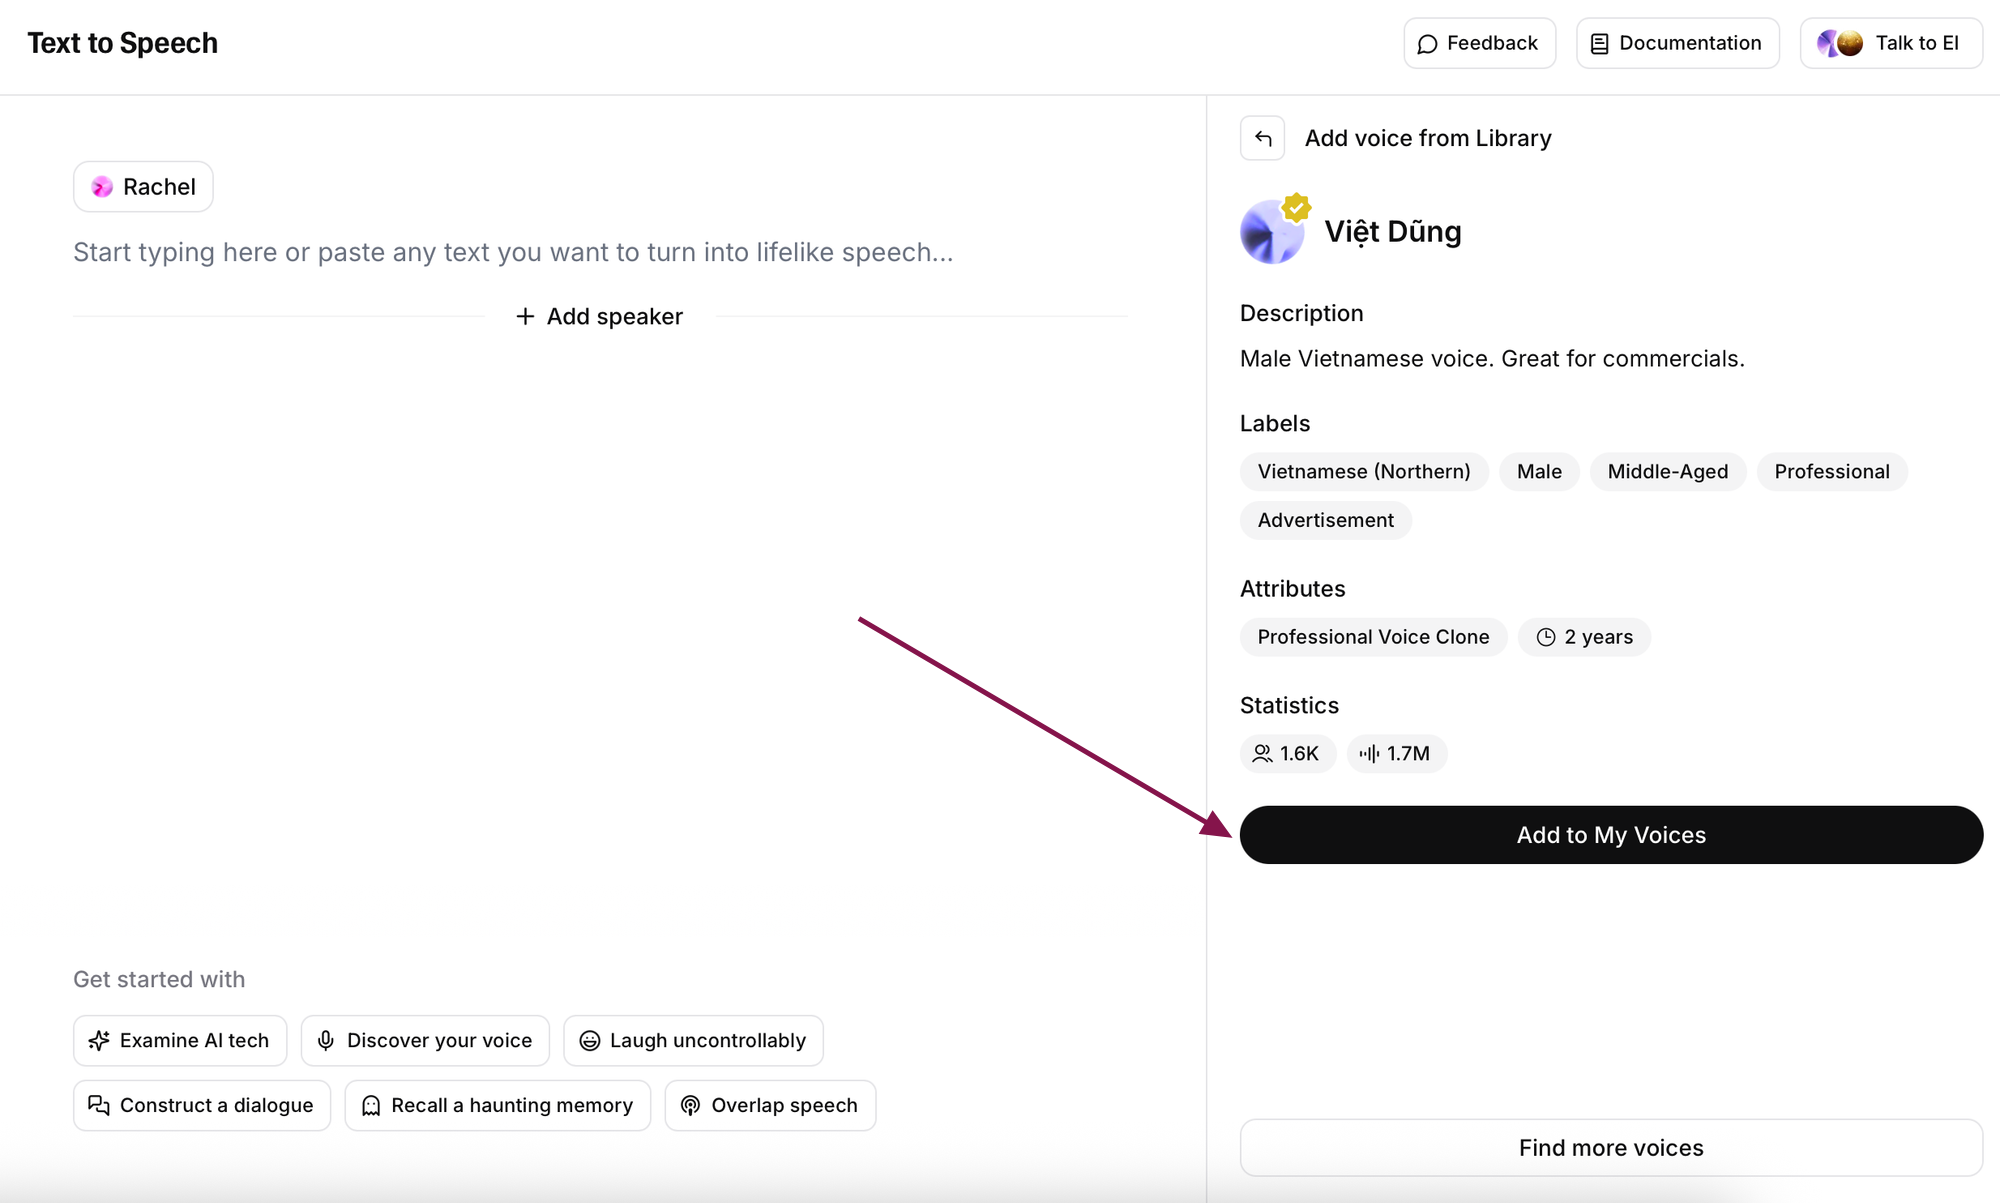
Task: Choose Discover your voice microphone prompt
Action: click(x=425, y=1041)
